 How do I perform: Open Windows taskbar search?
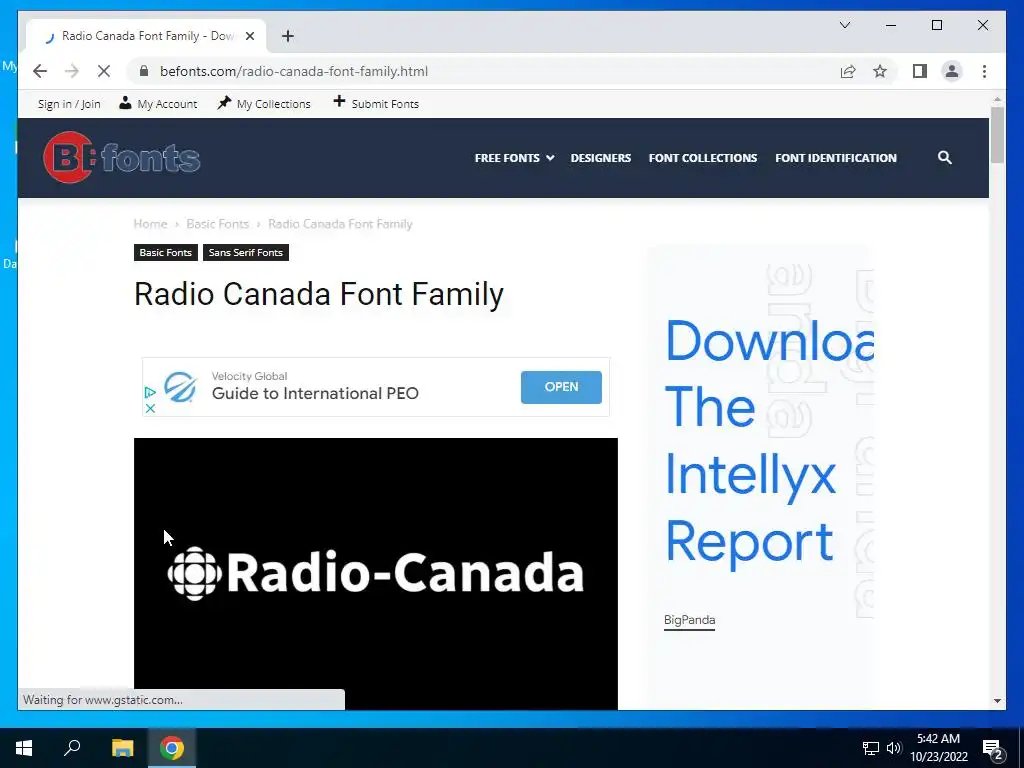pos(72,748)
